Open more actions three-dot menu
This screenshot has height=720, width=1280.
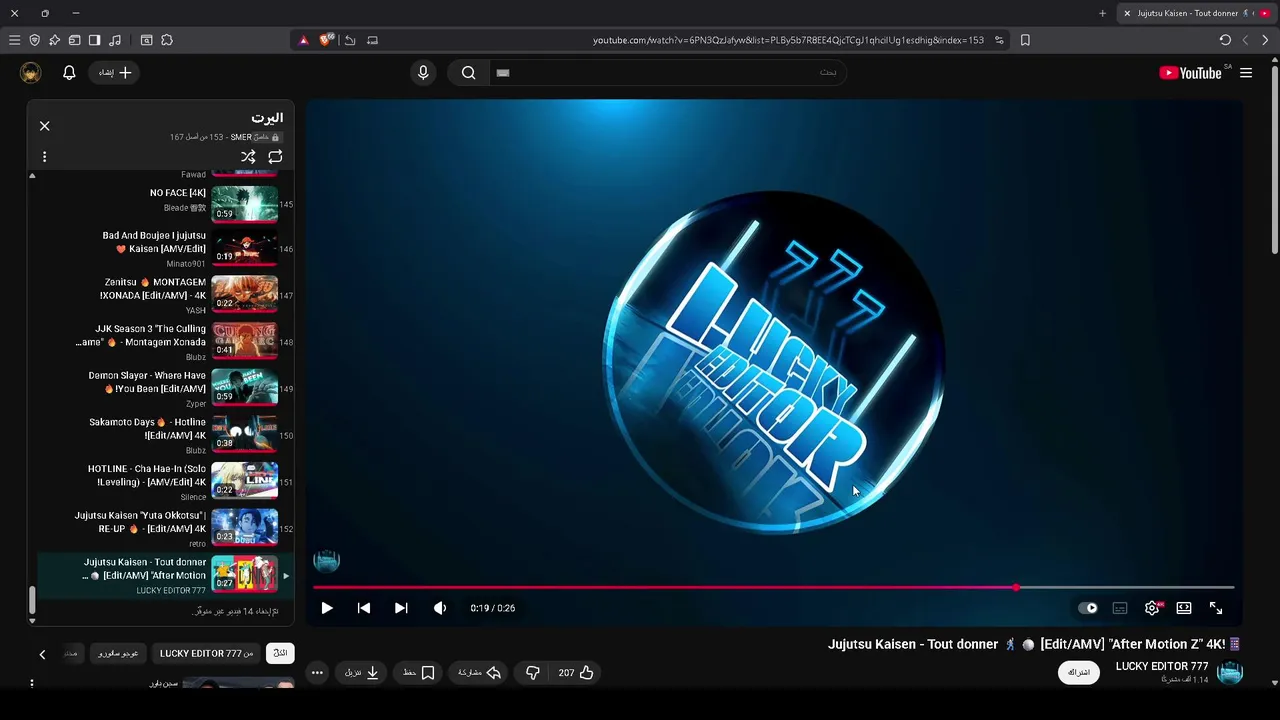point(317,673)
